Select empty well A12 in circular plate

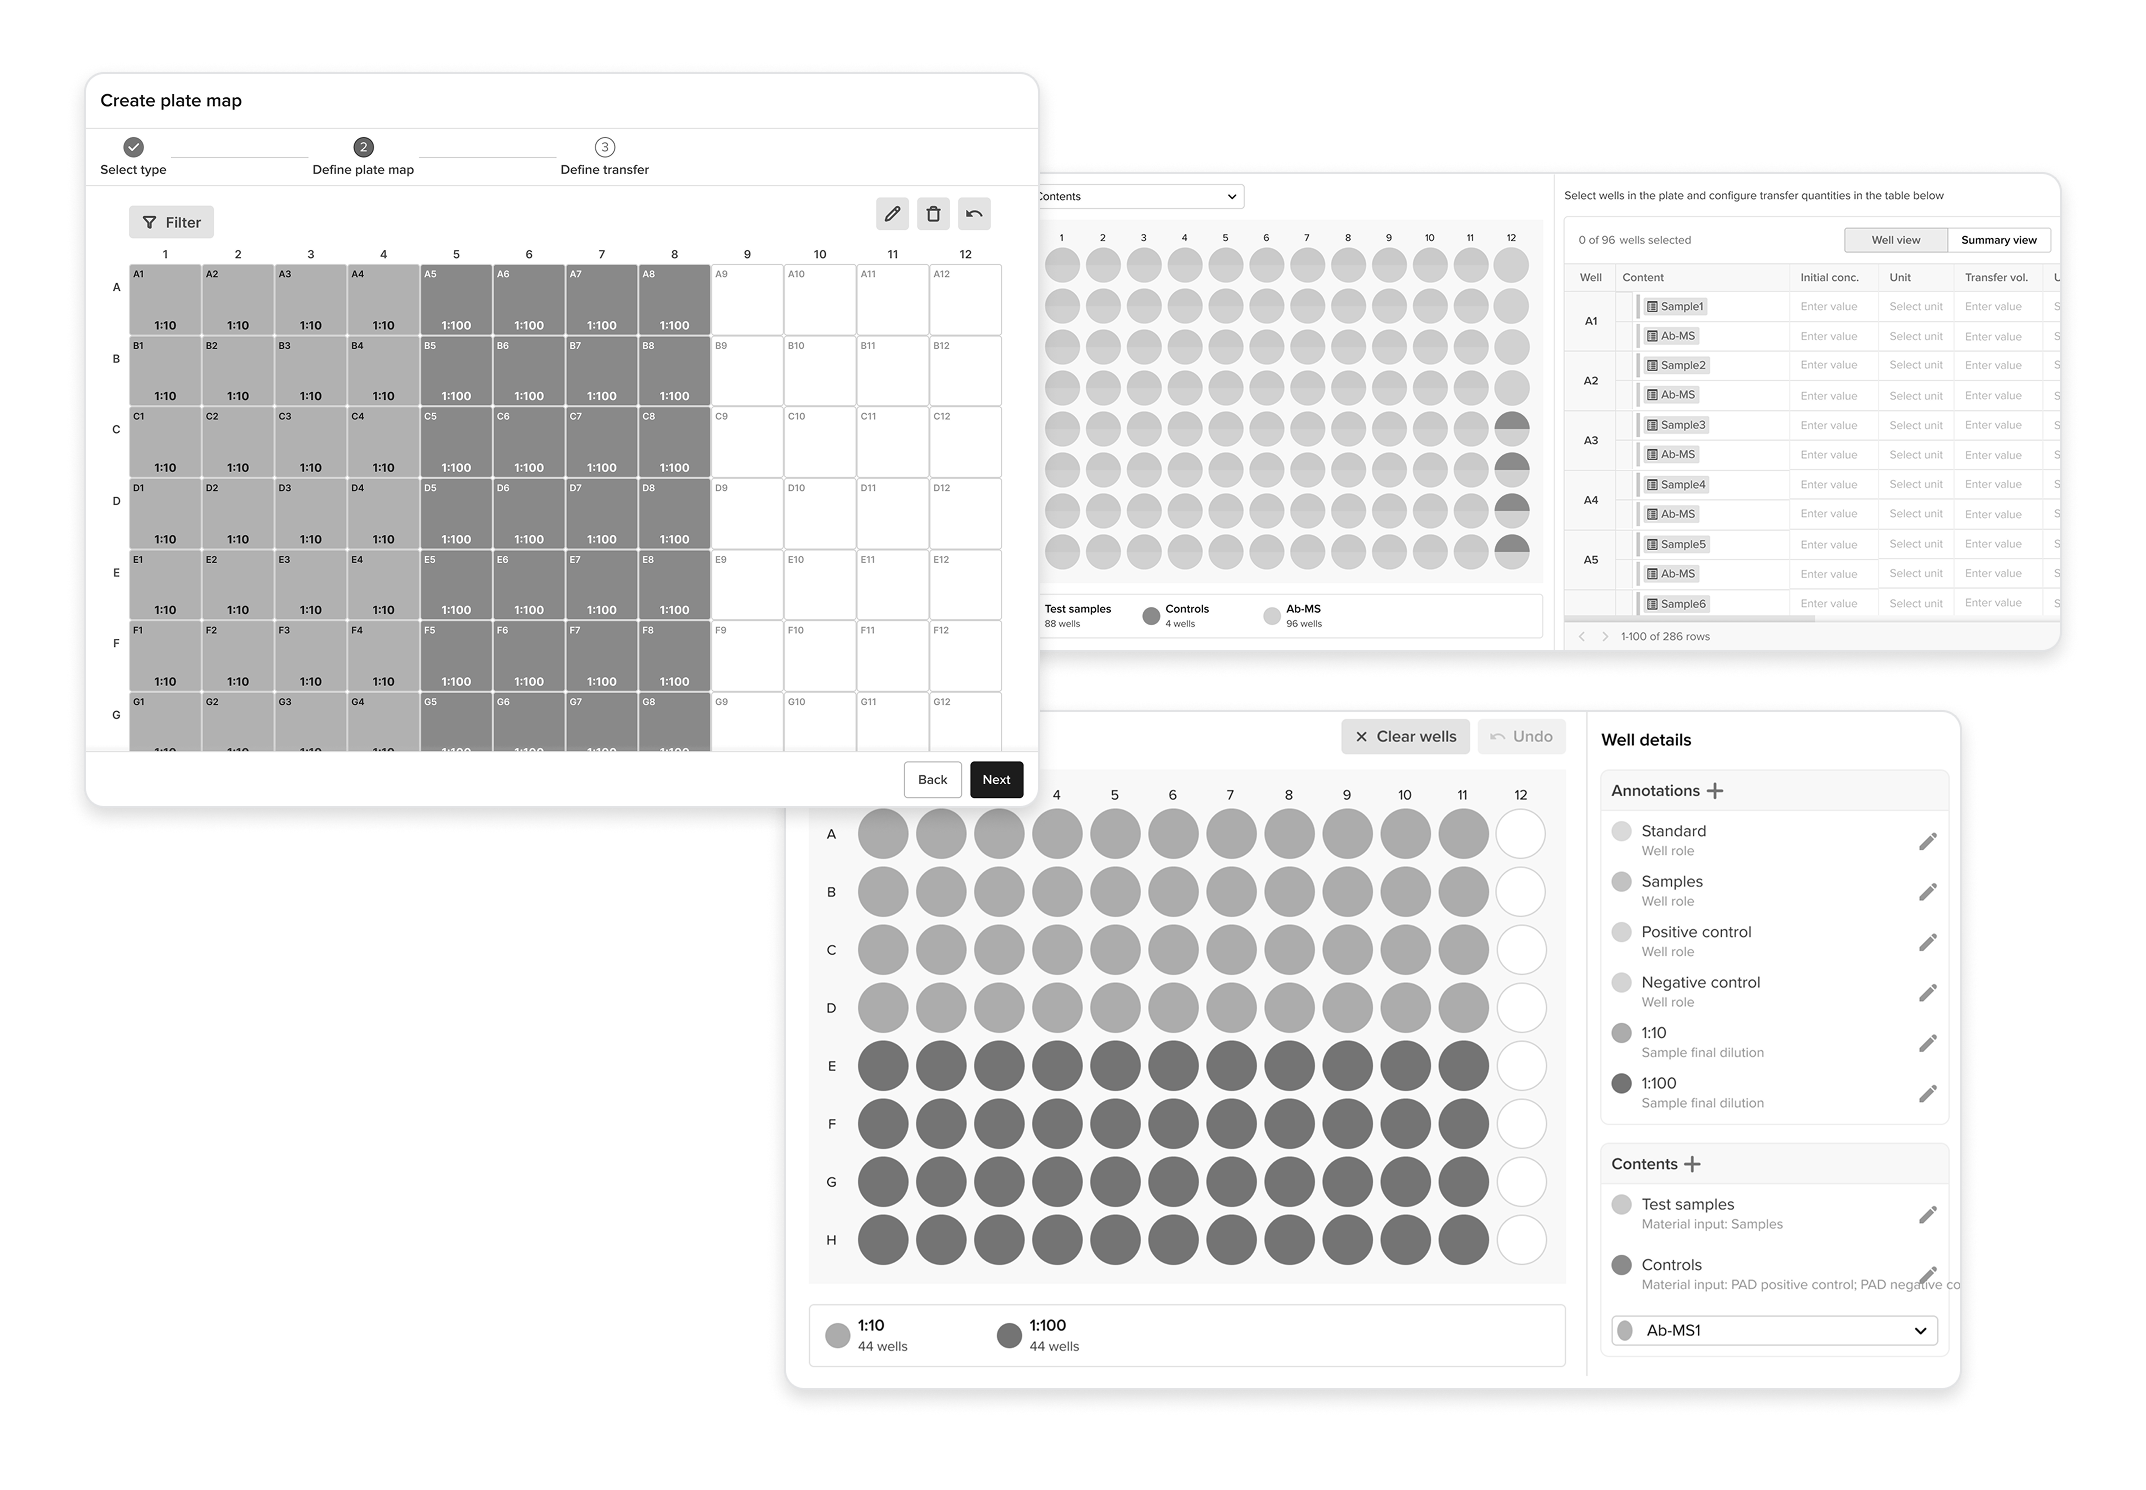pos(1520,834)
